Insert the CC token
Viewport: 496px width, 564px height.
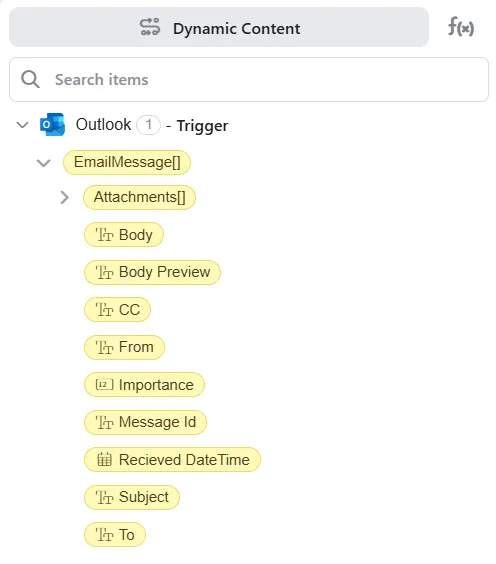click(118, 310)
